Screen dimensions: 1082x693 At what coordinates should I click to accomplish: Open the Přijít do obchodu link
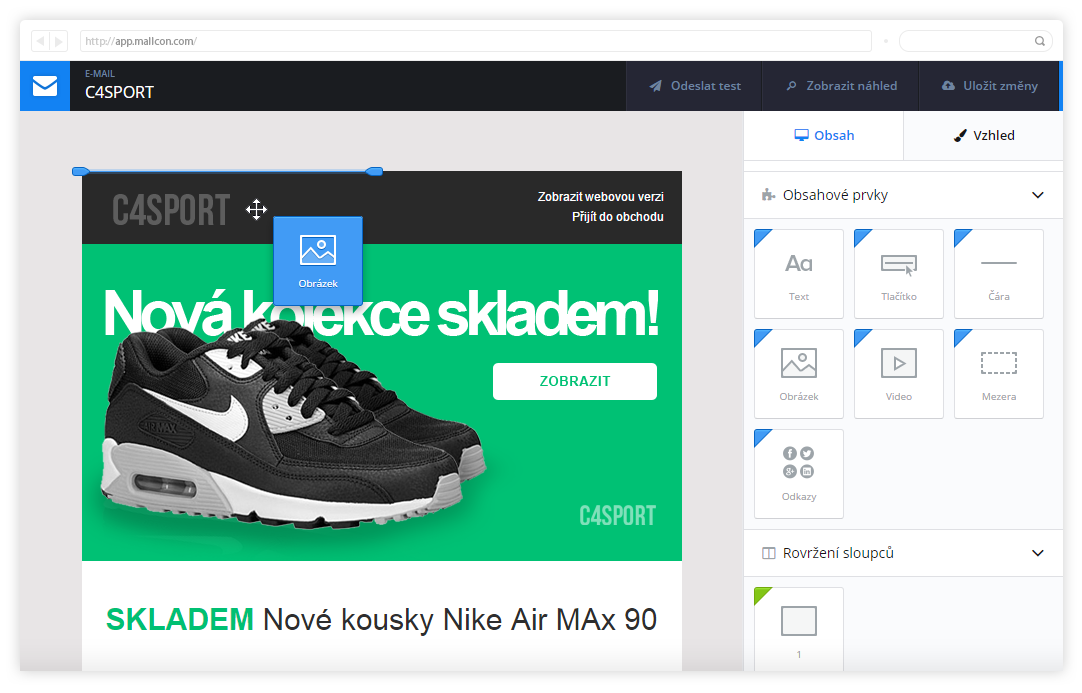(x=618, y=217)
